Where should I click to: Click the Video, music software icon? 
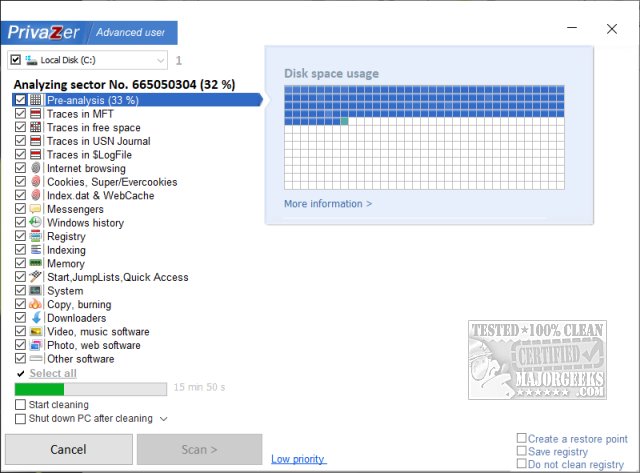click(36, 331)
